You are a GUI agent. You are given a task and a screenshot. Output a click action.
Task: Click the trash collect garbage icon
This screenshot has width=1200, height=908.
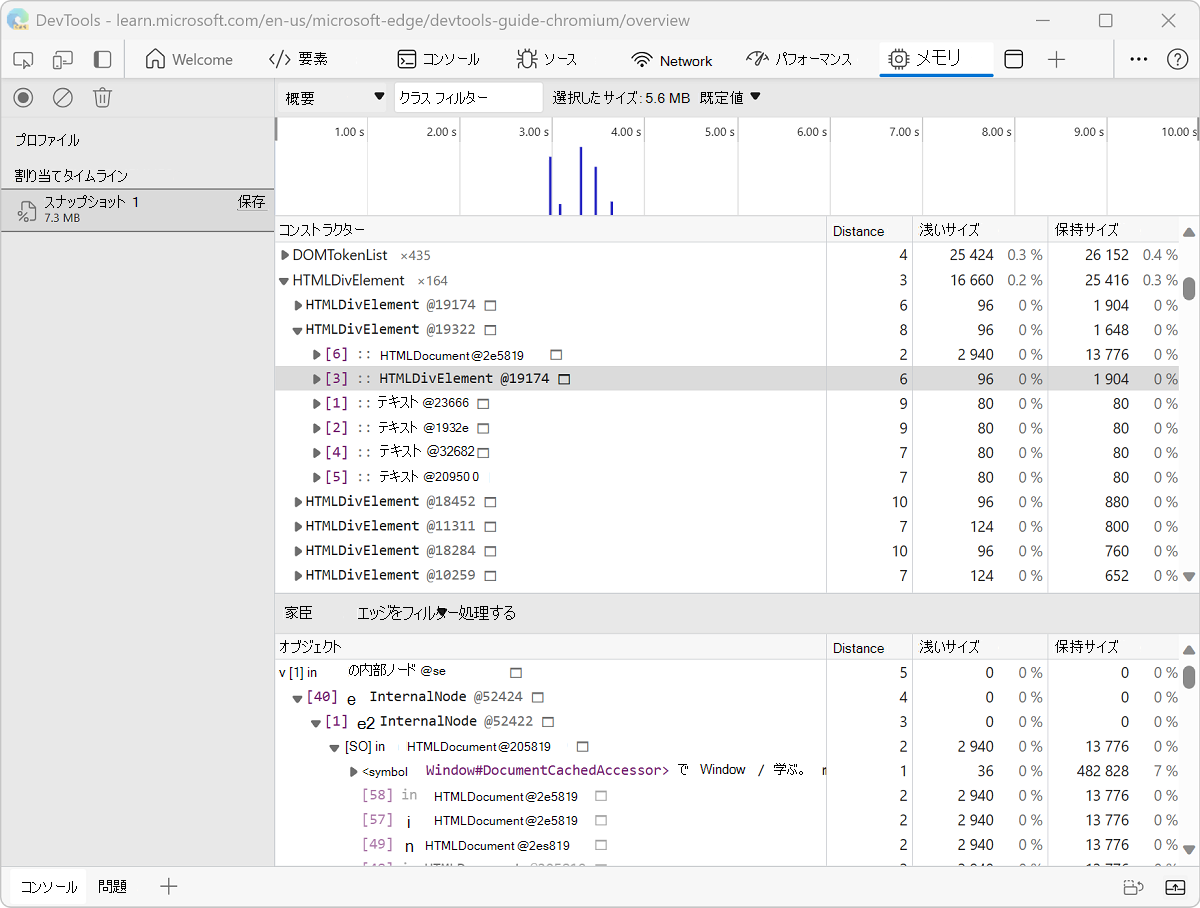[x=102, y=97]
